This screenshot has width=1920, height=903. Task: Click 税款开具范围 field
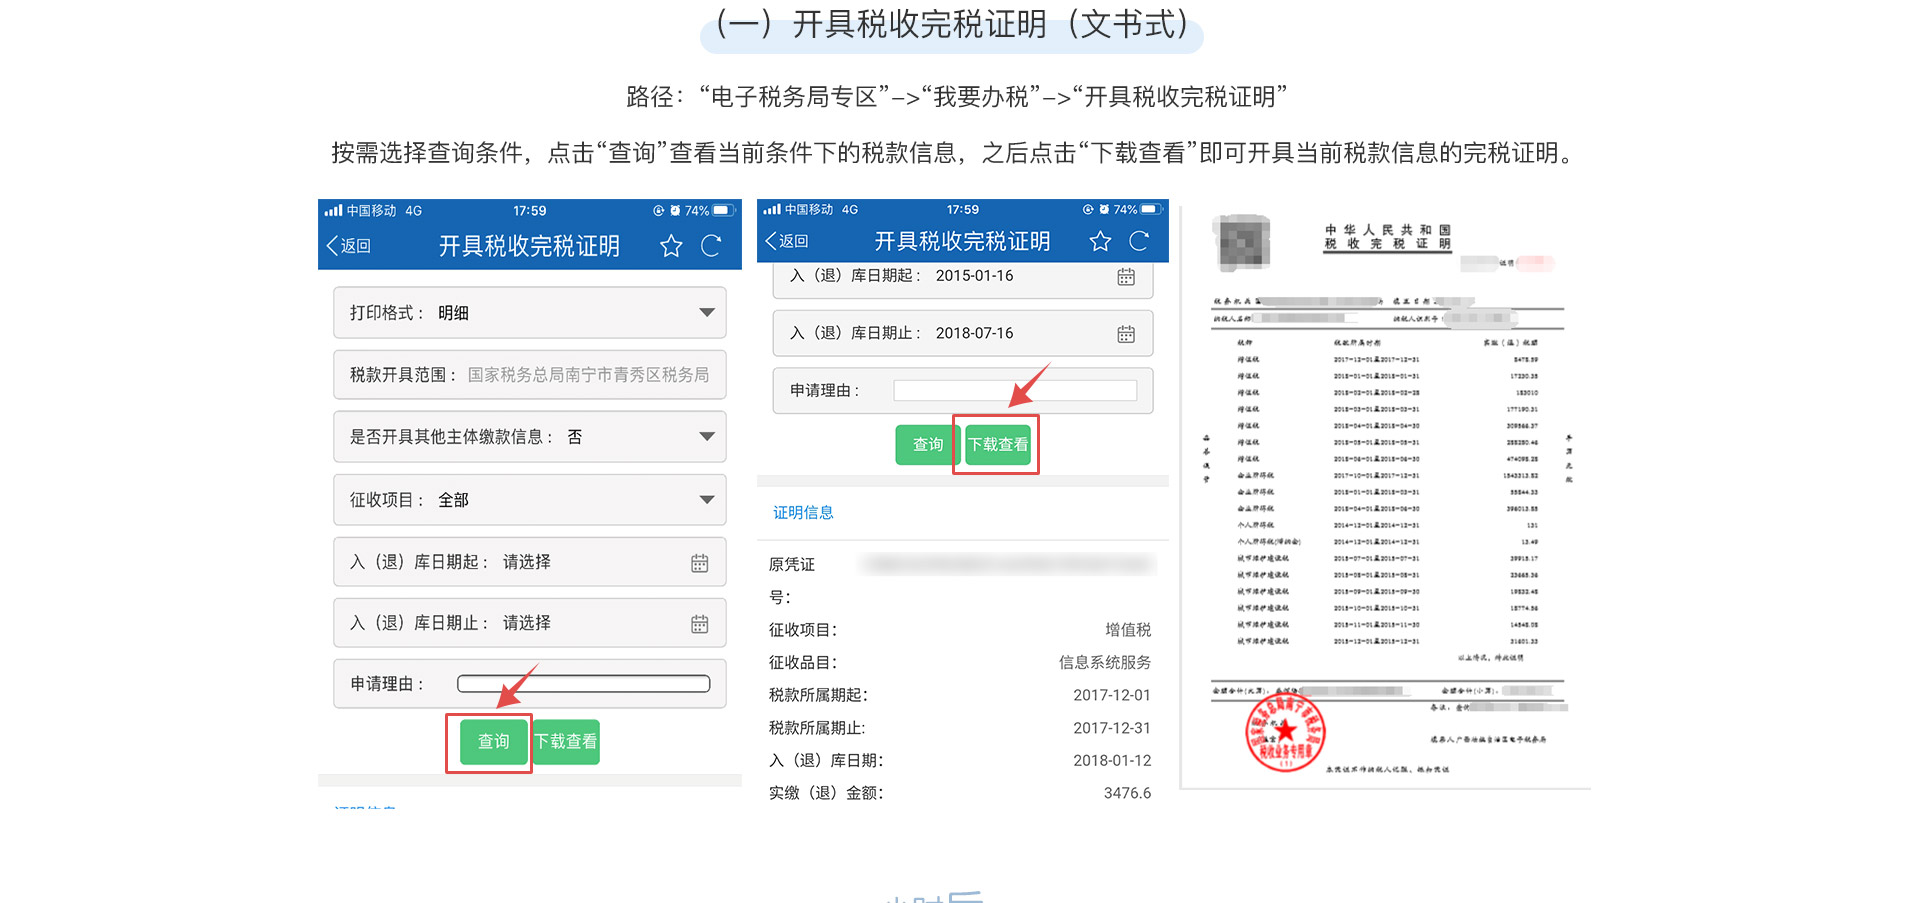(x=530, y=375)
